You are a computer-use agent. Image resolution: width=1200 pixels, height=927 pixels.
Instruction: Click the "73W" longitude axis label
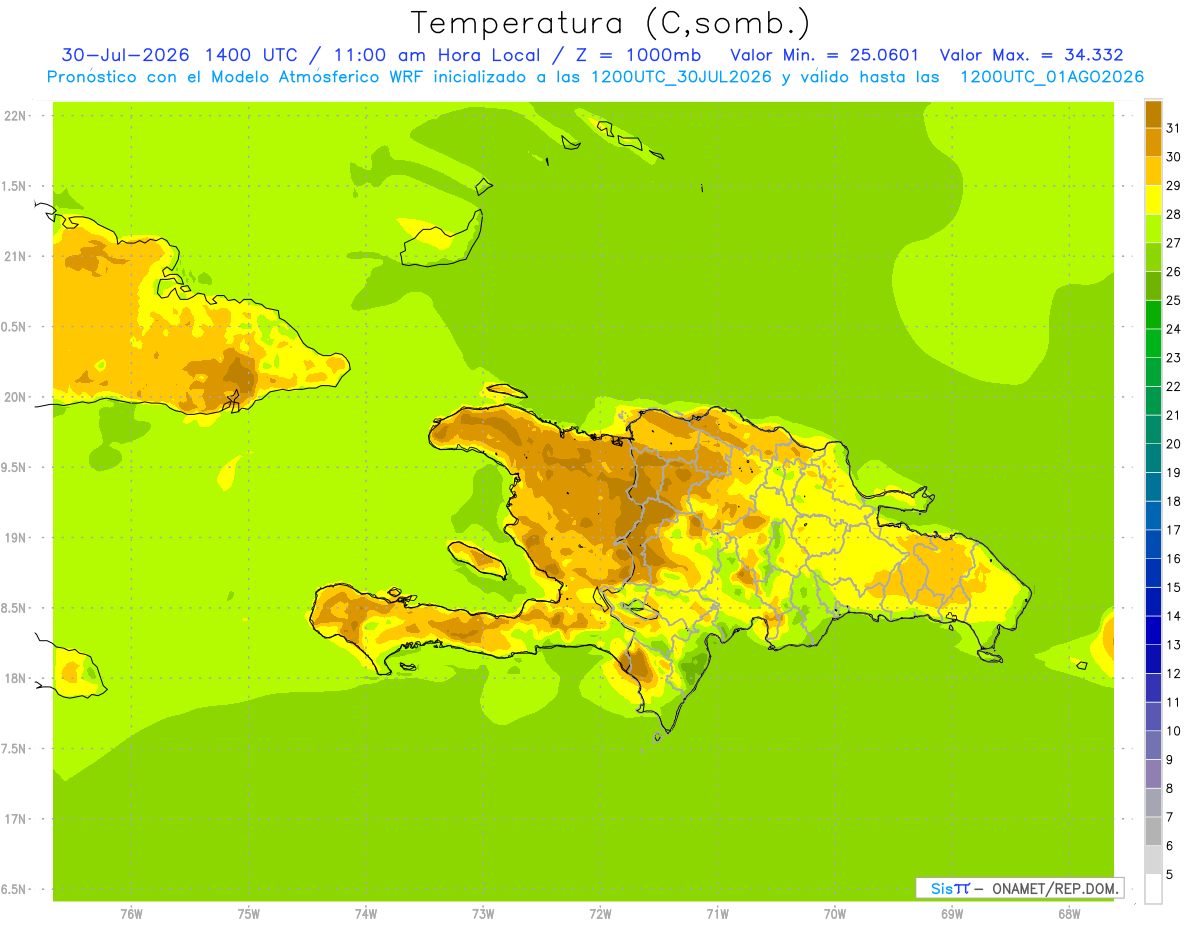483,913
